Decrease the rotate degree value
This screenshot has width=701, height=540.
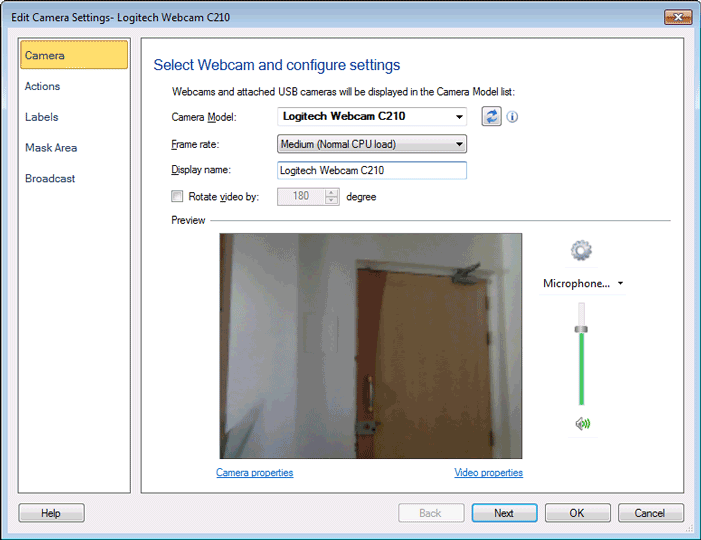(x=331, y=201)
